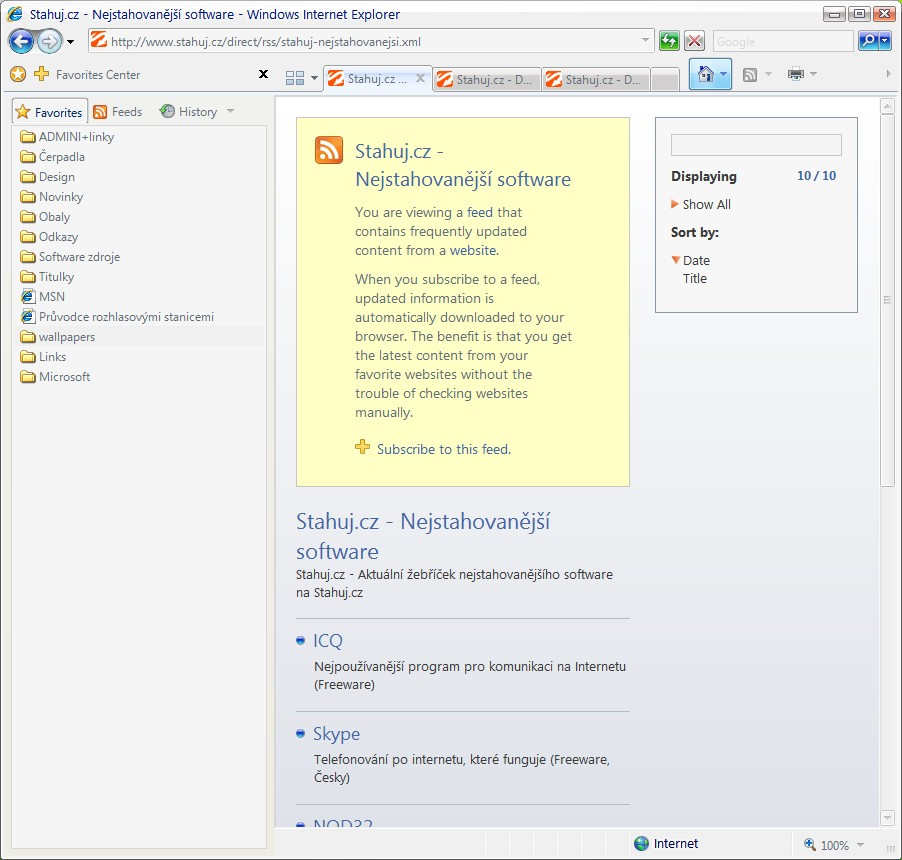
Task: Select the Favorites tab in Favorites Center
Action: (49, 112)
